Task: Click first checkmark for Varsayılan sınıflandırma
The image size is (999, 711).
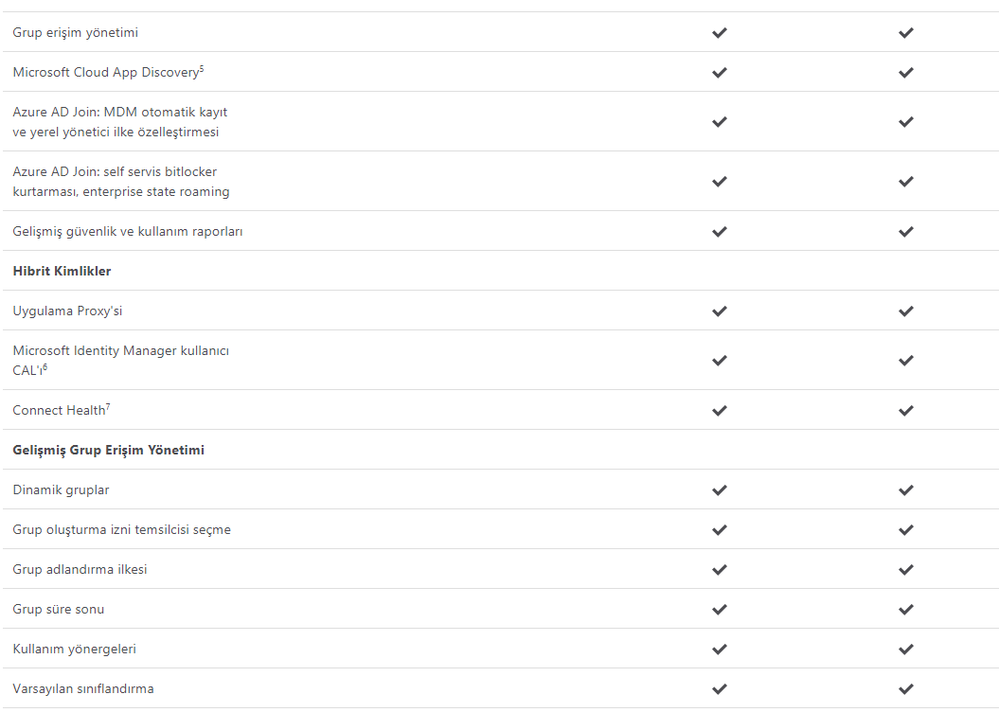Action: (719, 689)
